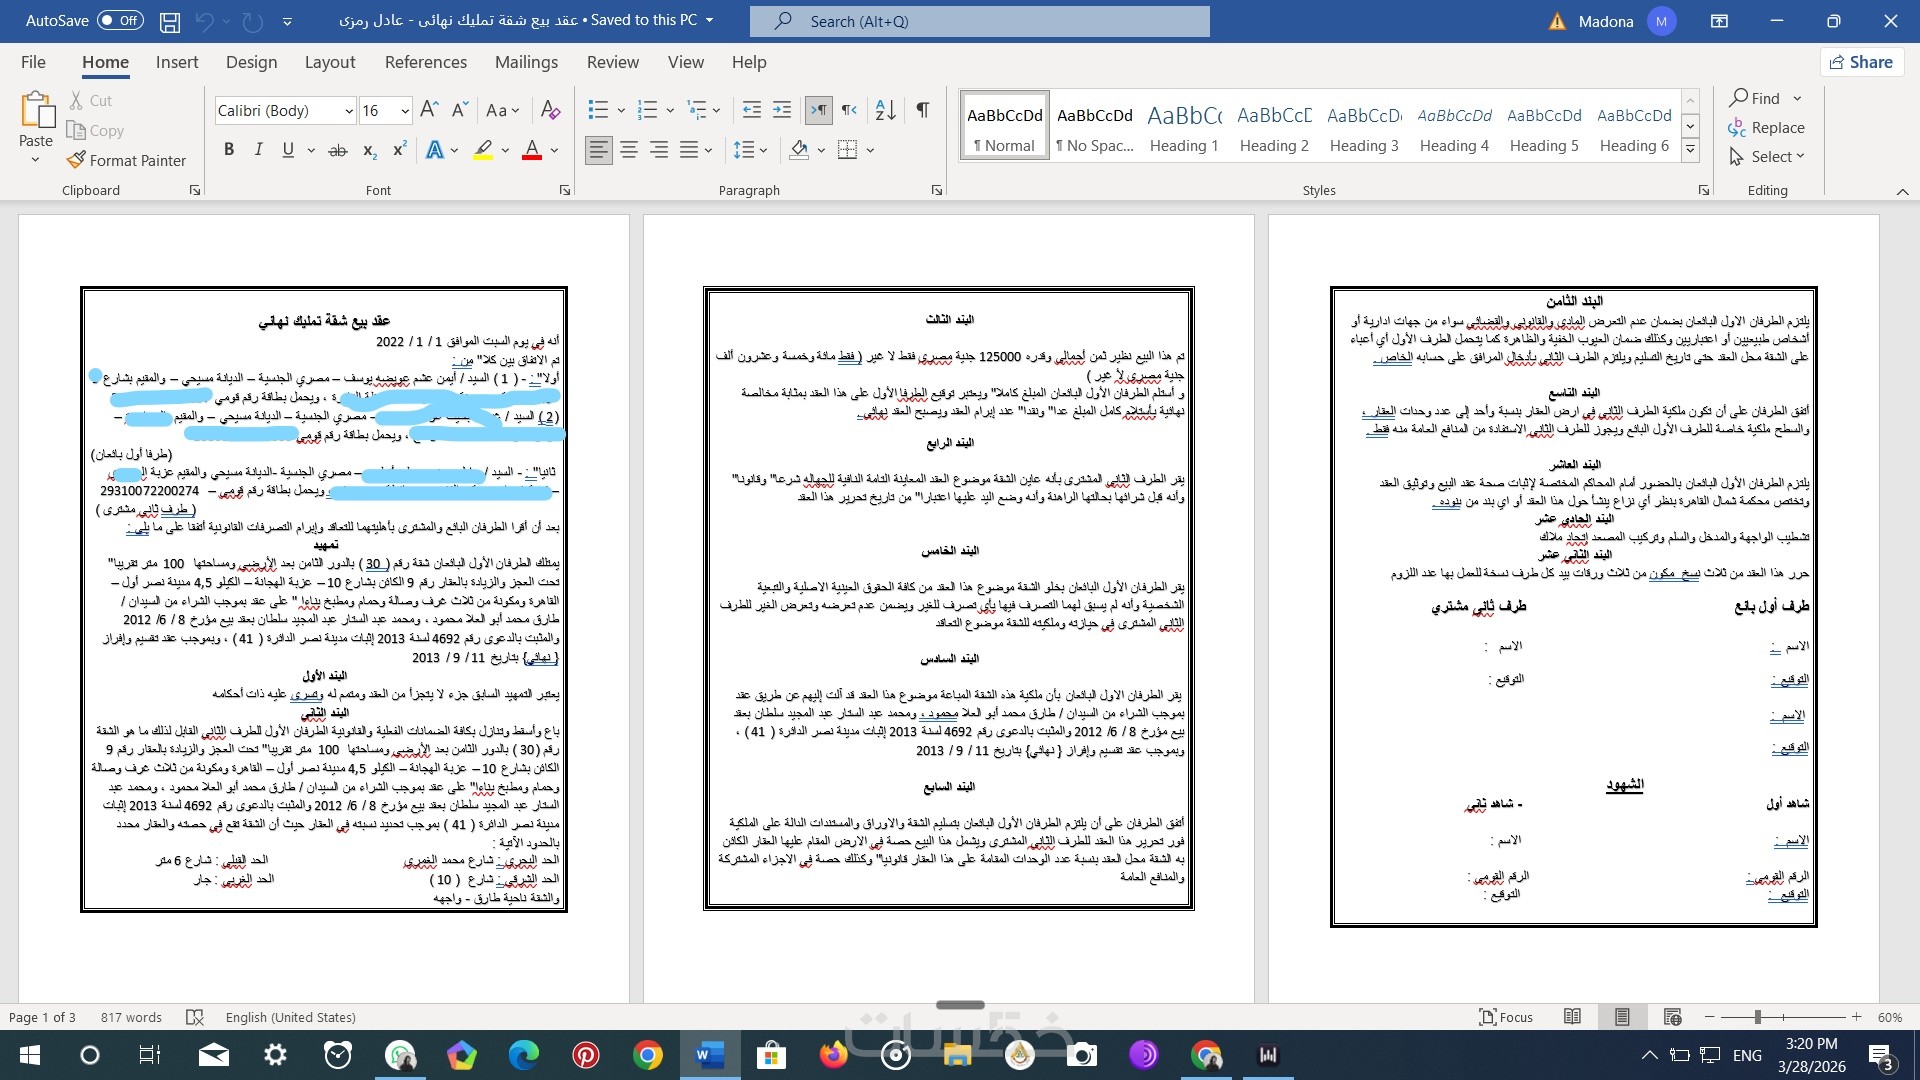The height and width of the screenshot is (1080, 1920).
Task: Shrink font size with smaller A icon
Action: [460, 110]
